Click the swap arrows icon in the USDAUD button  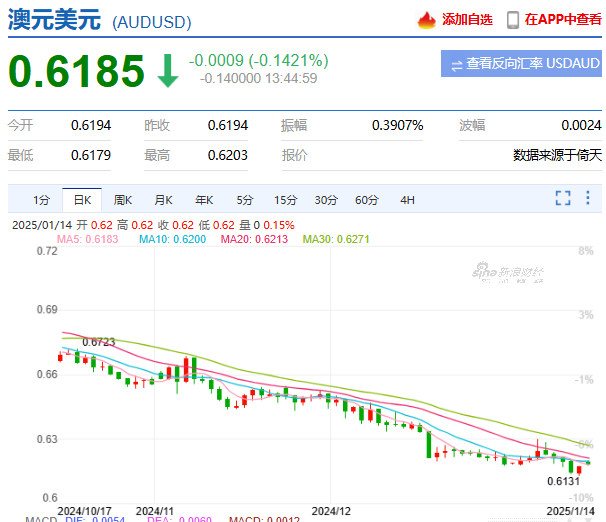456,64
